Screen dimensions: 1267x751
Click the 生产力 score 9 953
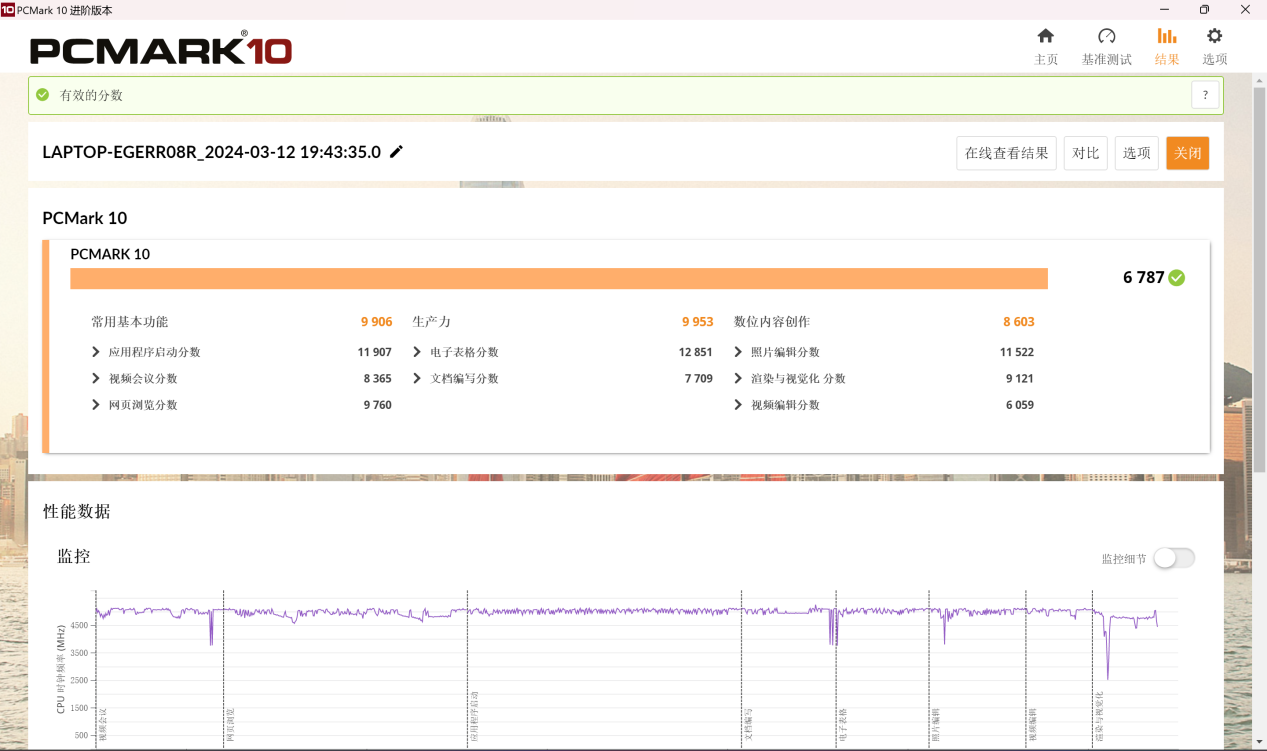[x=698, y=322]
